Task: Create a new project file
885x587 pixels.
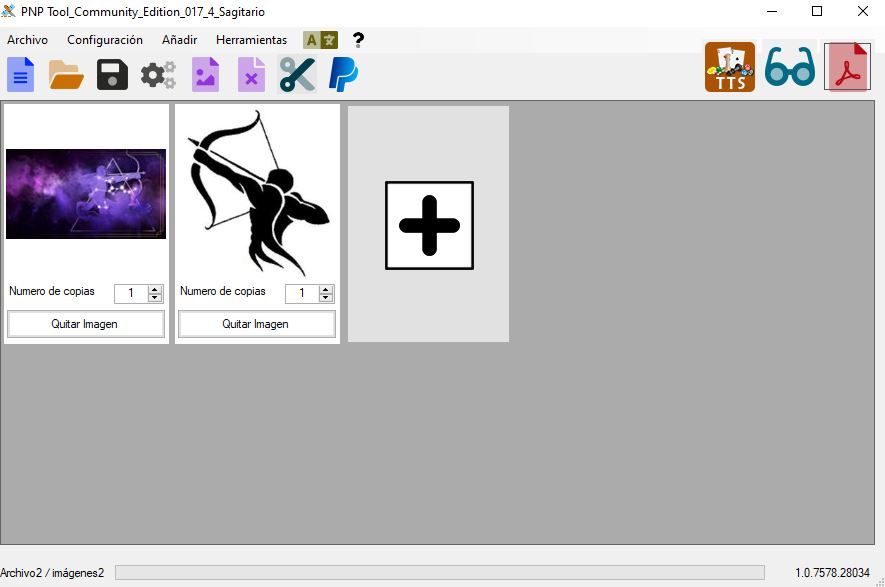Action: [x=20, y=74]
